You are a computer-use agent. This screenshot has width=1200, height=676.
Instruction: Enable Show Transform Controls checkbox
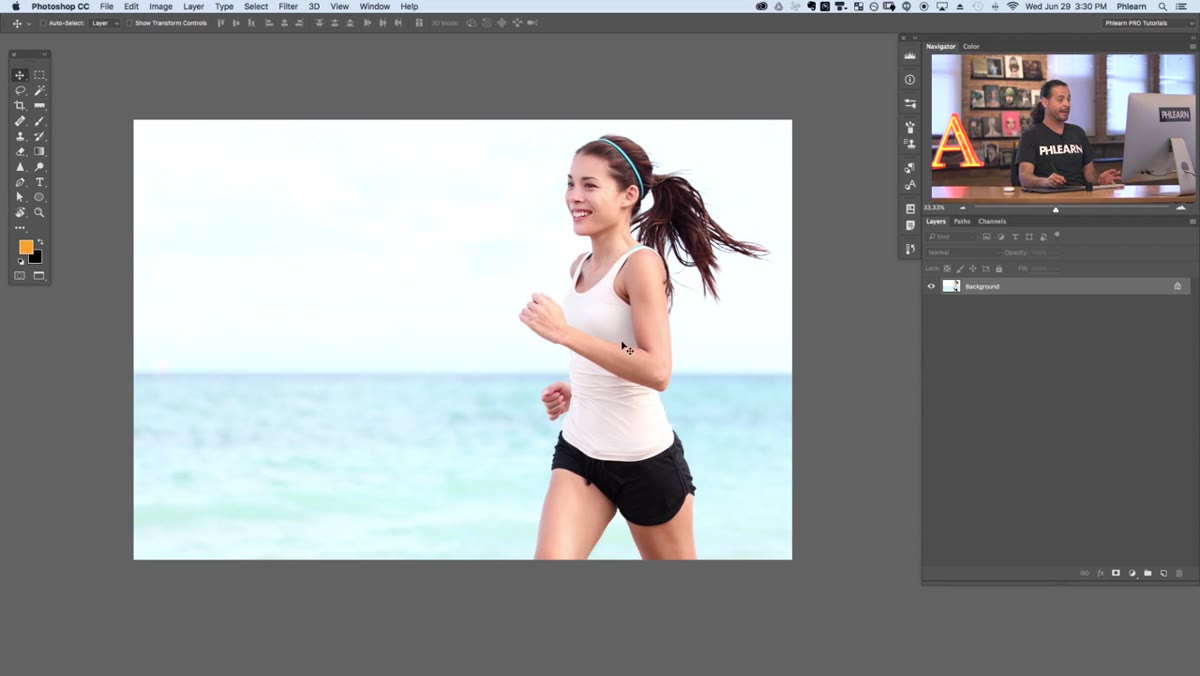[x=129, y=23]
